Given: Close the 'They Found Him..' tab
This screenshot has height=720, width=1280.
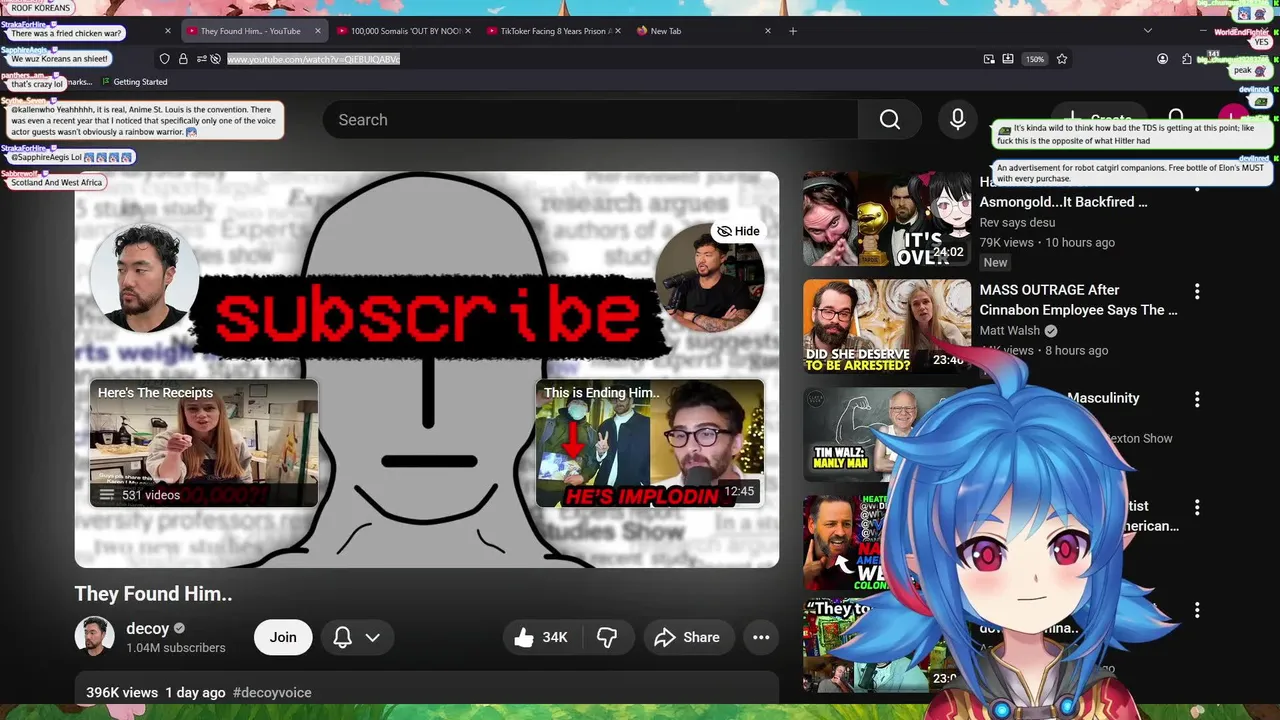Looking at the screenshot, I should pos(318,31).
